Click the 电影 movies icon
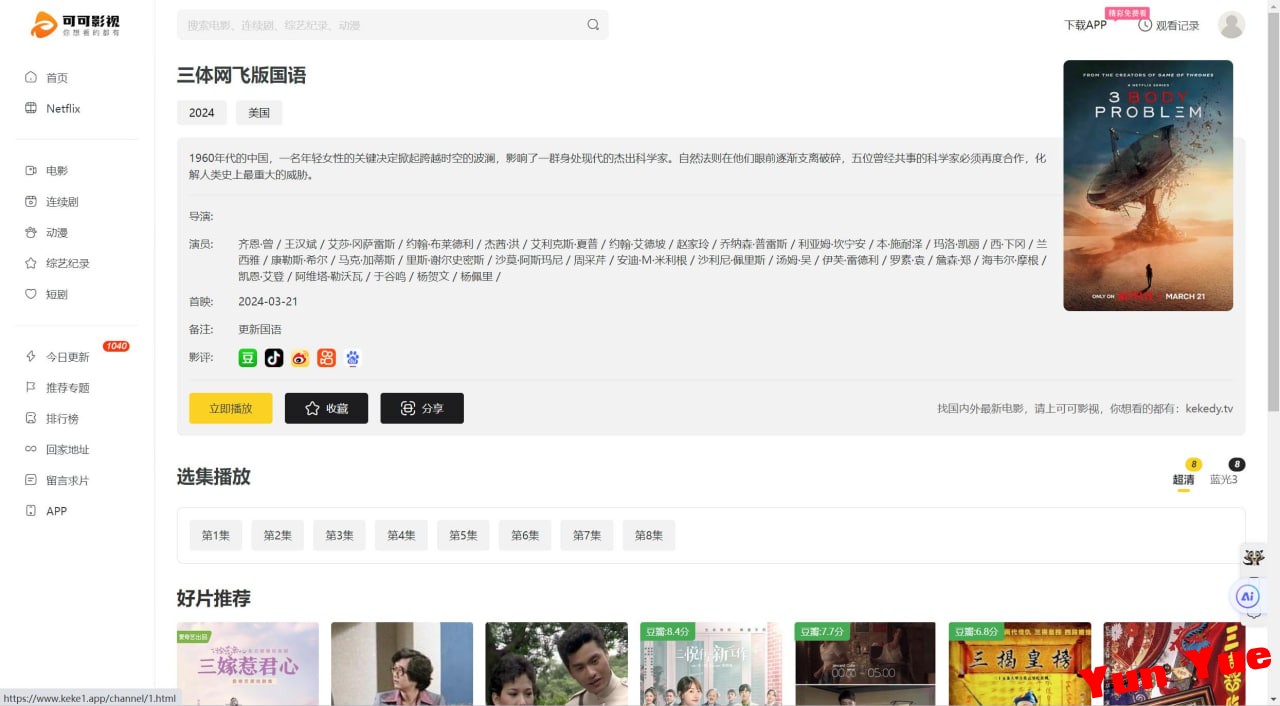 (31, 171)
